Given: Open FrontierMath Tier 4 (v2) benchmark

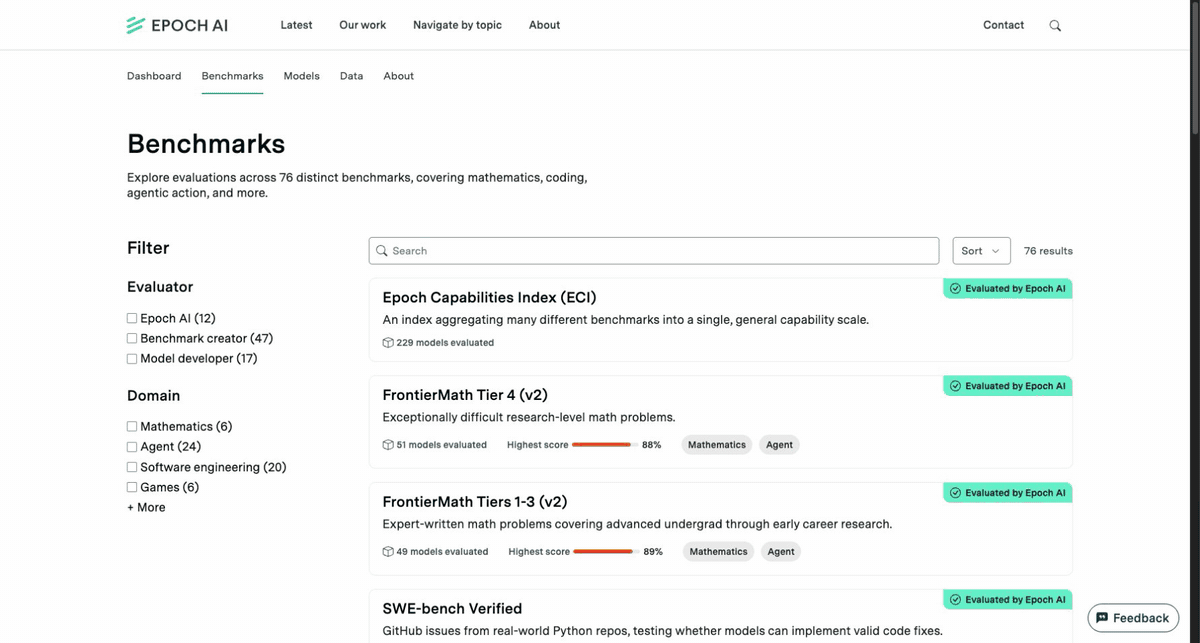Looking at the screenshot, I should pyautogui.click(x=465, y=395).
